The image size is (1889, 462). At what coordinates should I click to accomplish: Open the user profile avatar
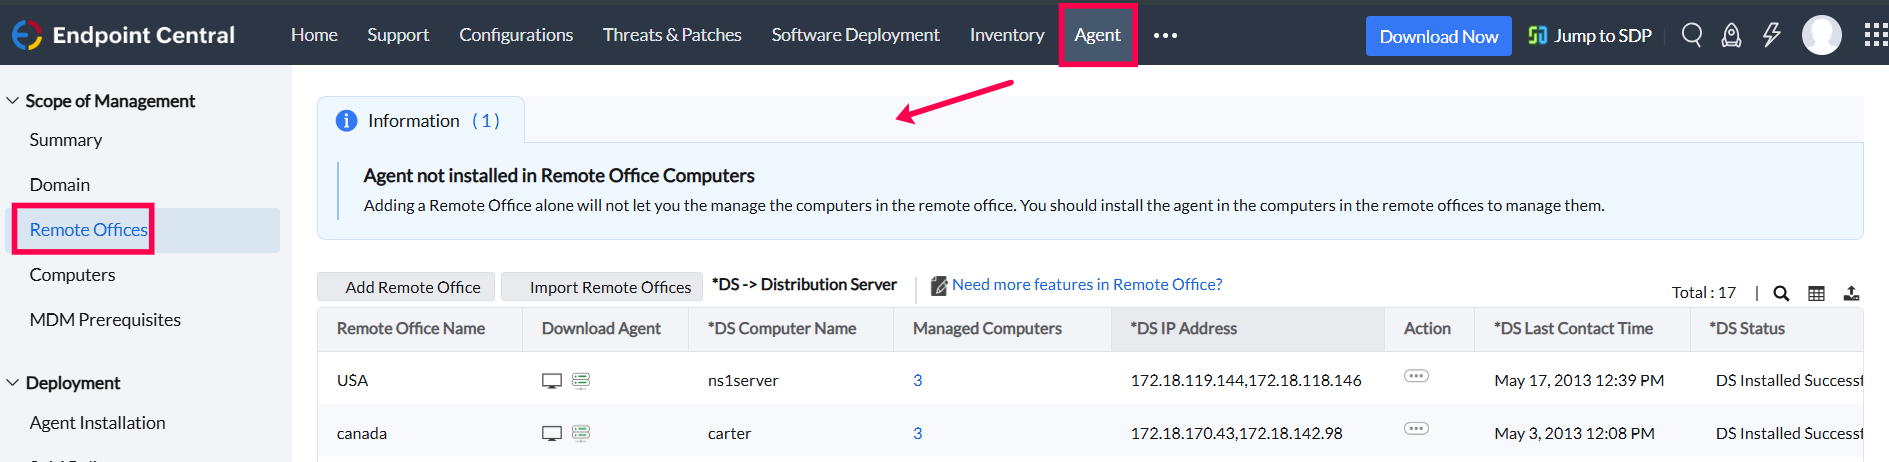click(1821, 35)
